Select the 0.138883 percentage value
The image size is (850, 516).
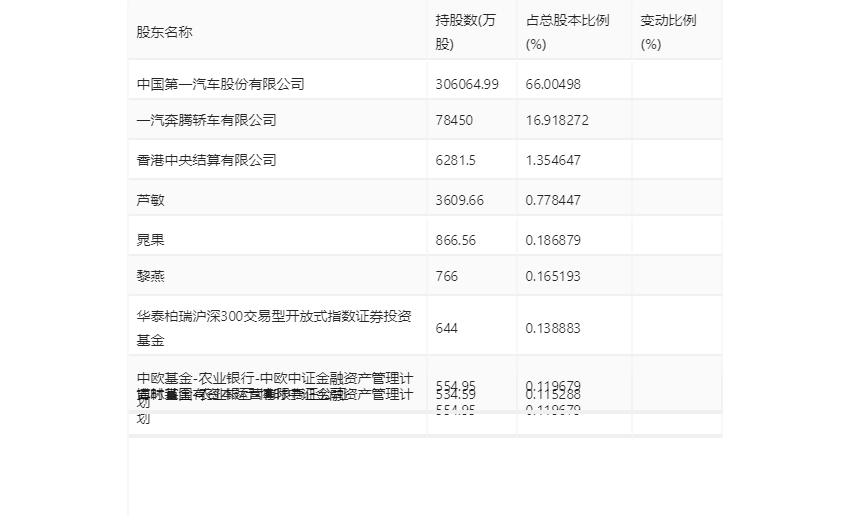(x=553, y=328)
